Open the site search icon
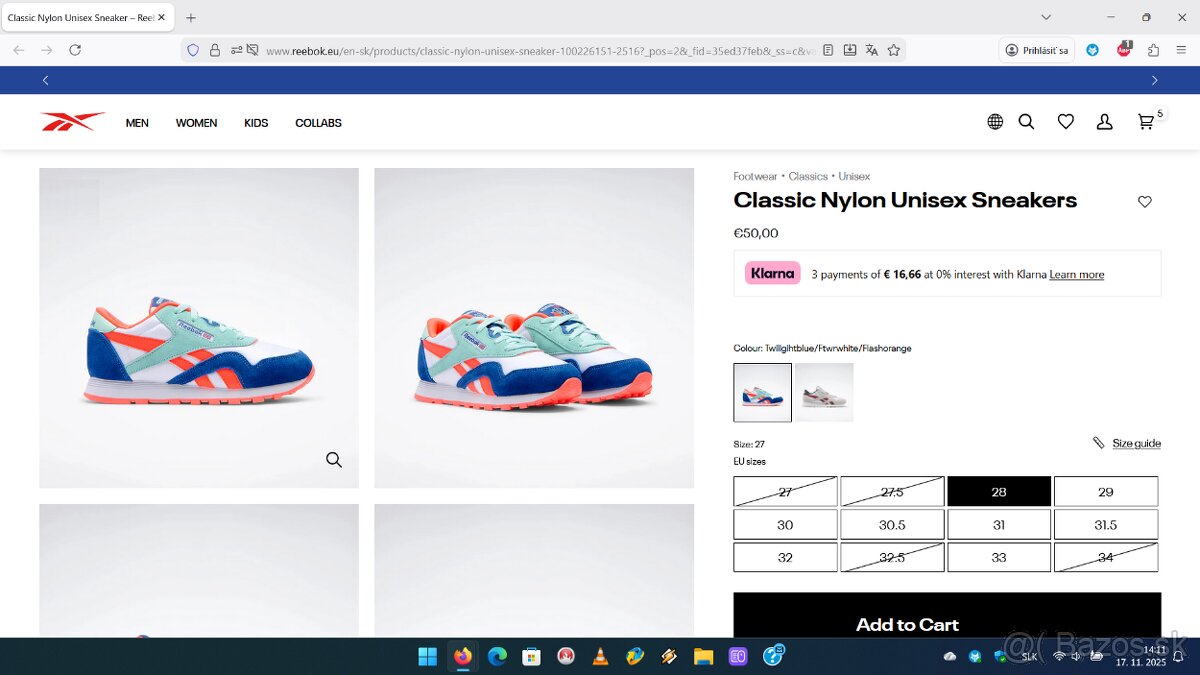The width and height of the screenshot is (1200, 675). pyautogui.click(x=1026, y=121)
